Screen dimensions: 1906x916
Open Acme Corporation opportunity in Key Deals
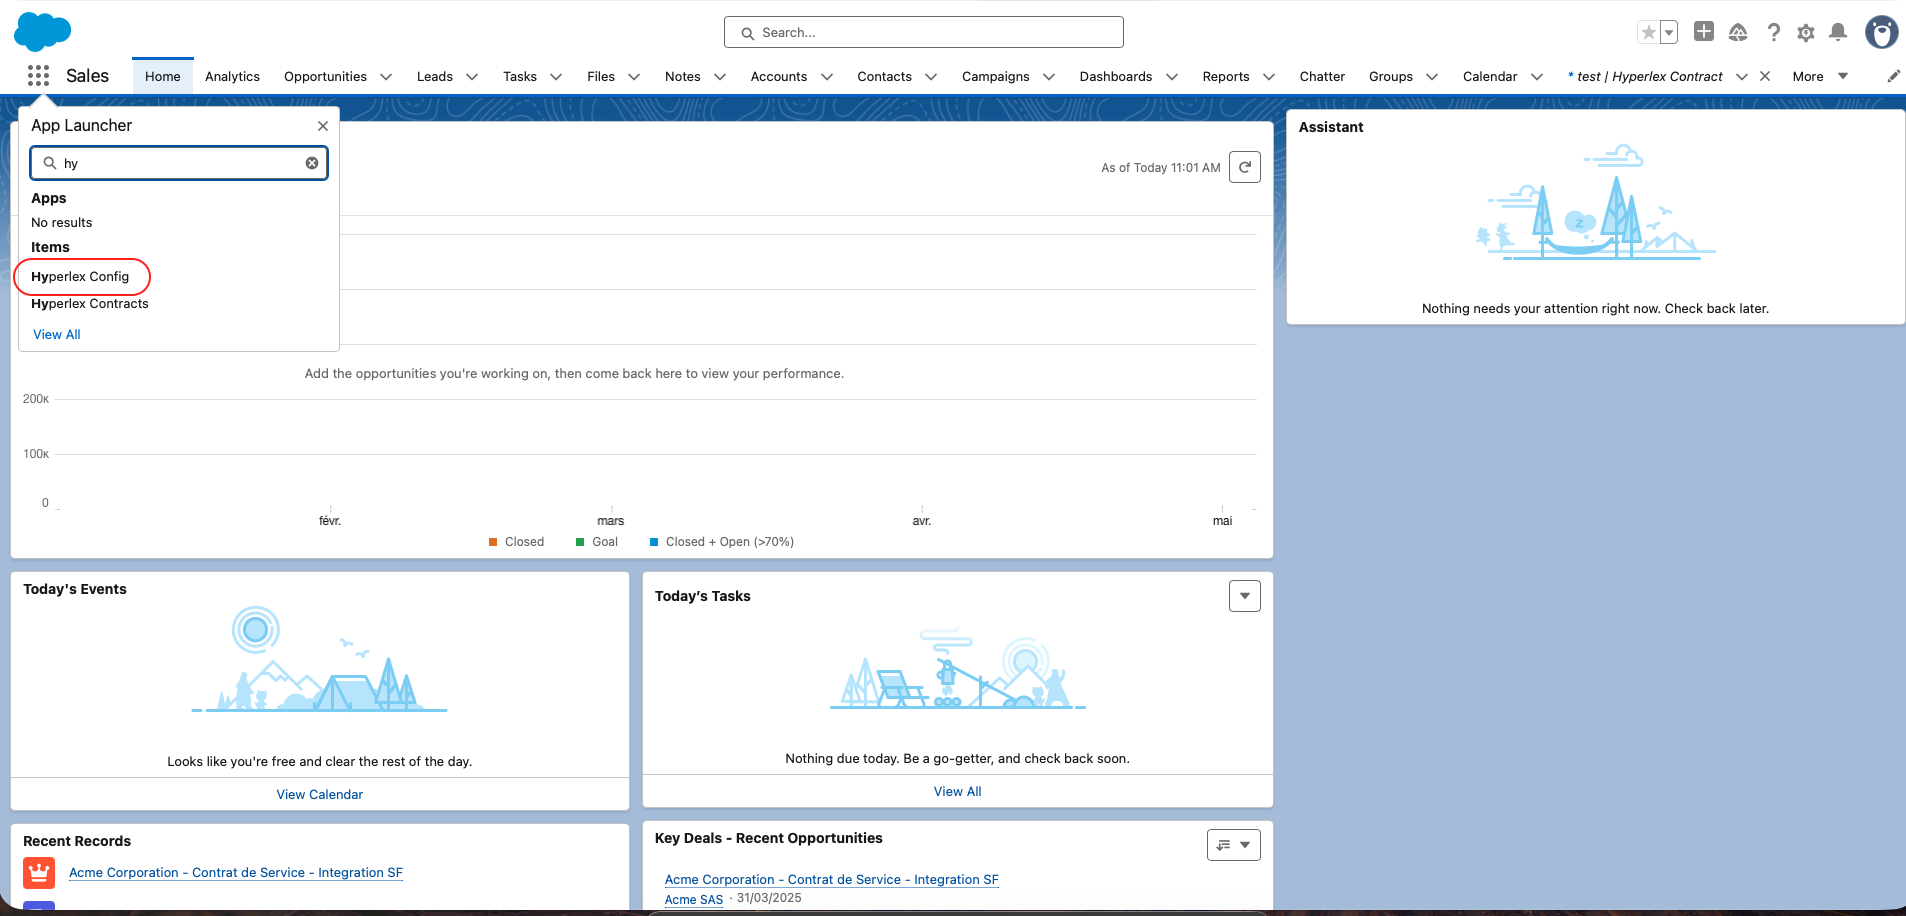[x=832, y=880]
